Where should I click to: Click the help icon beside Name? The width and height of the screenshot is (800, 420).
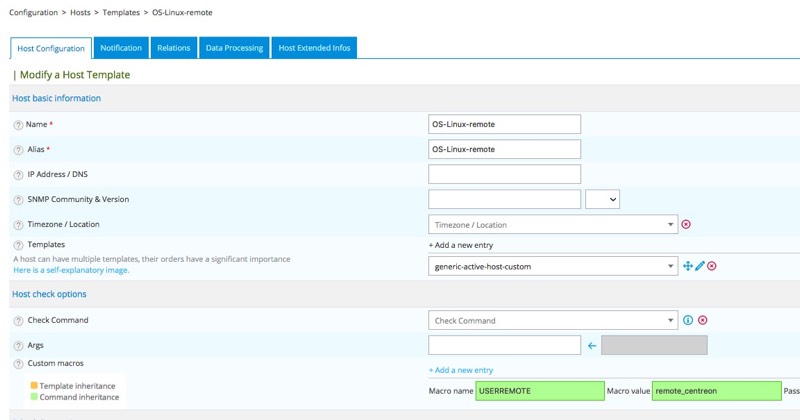18,125
